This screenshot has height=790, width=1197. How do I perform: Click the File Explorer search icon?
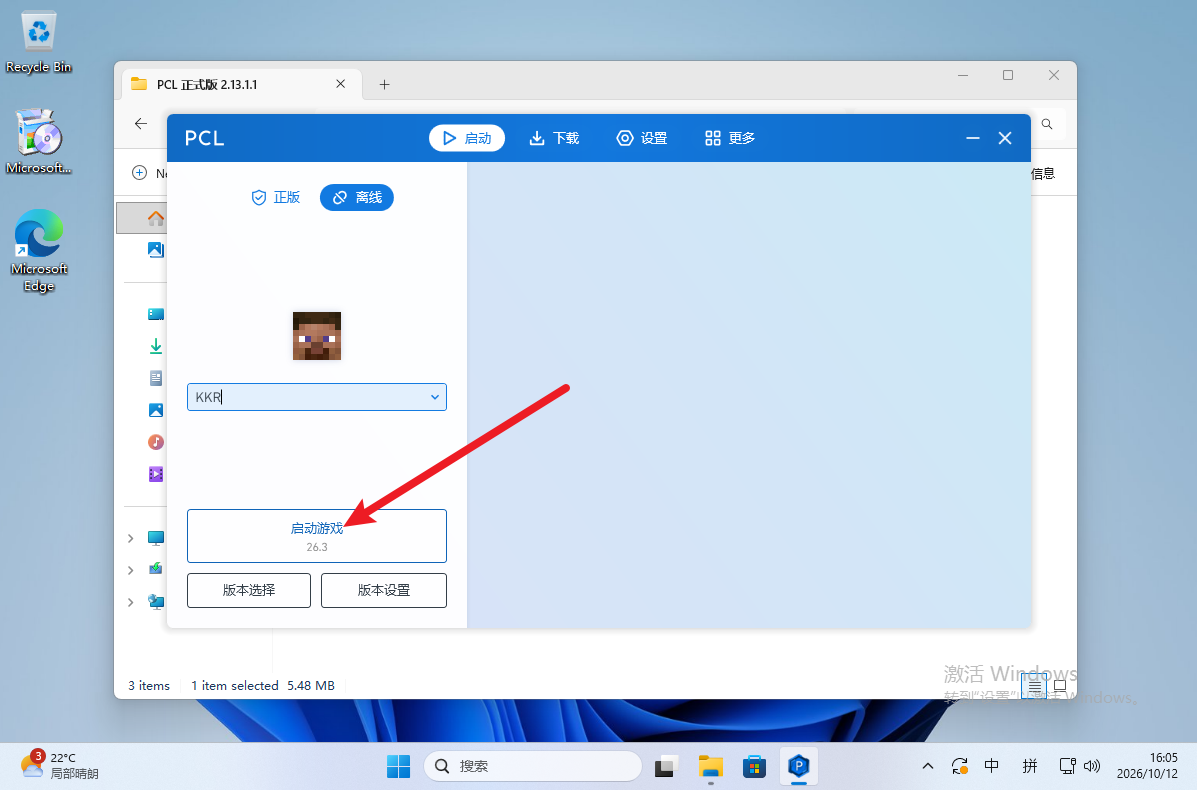(1047, 124)
